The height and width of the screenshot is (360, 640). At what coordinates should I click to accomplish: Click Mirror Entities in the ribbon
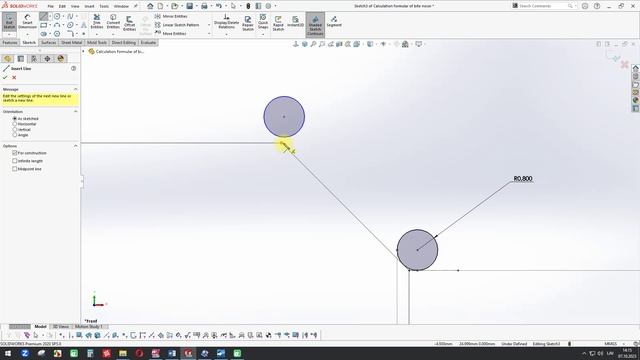click(x=171, y=16)
